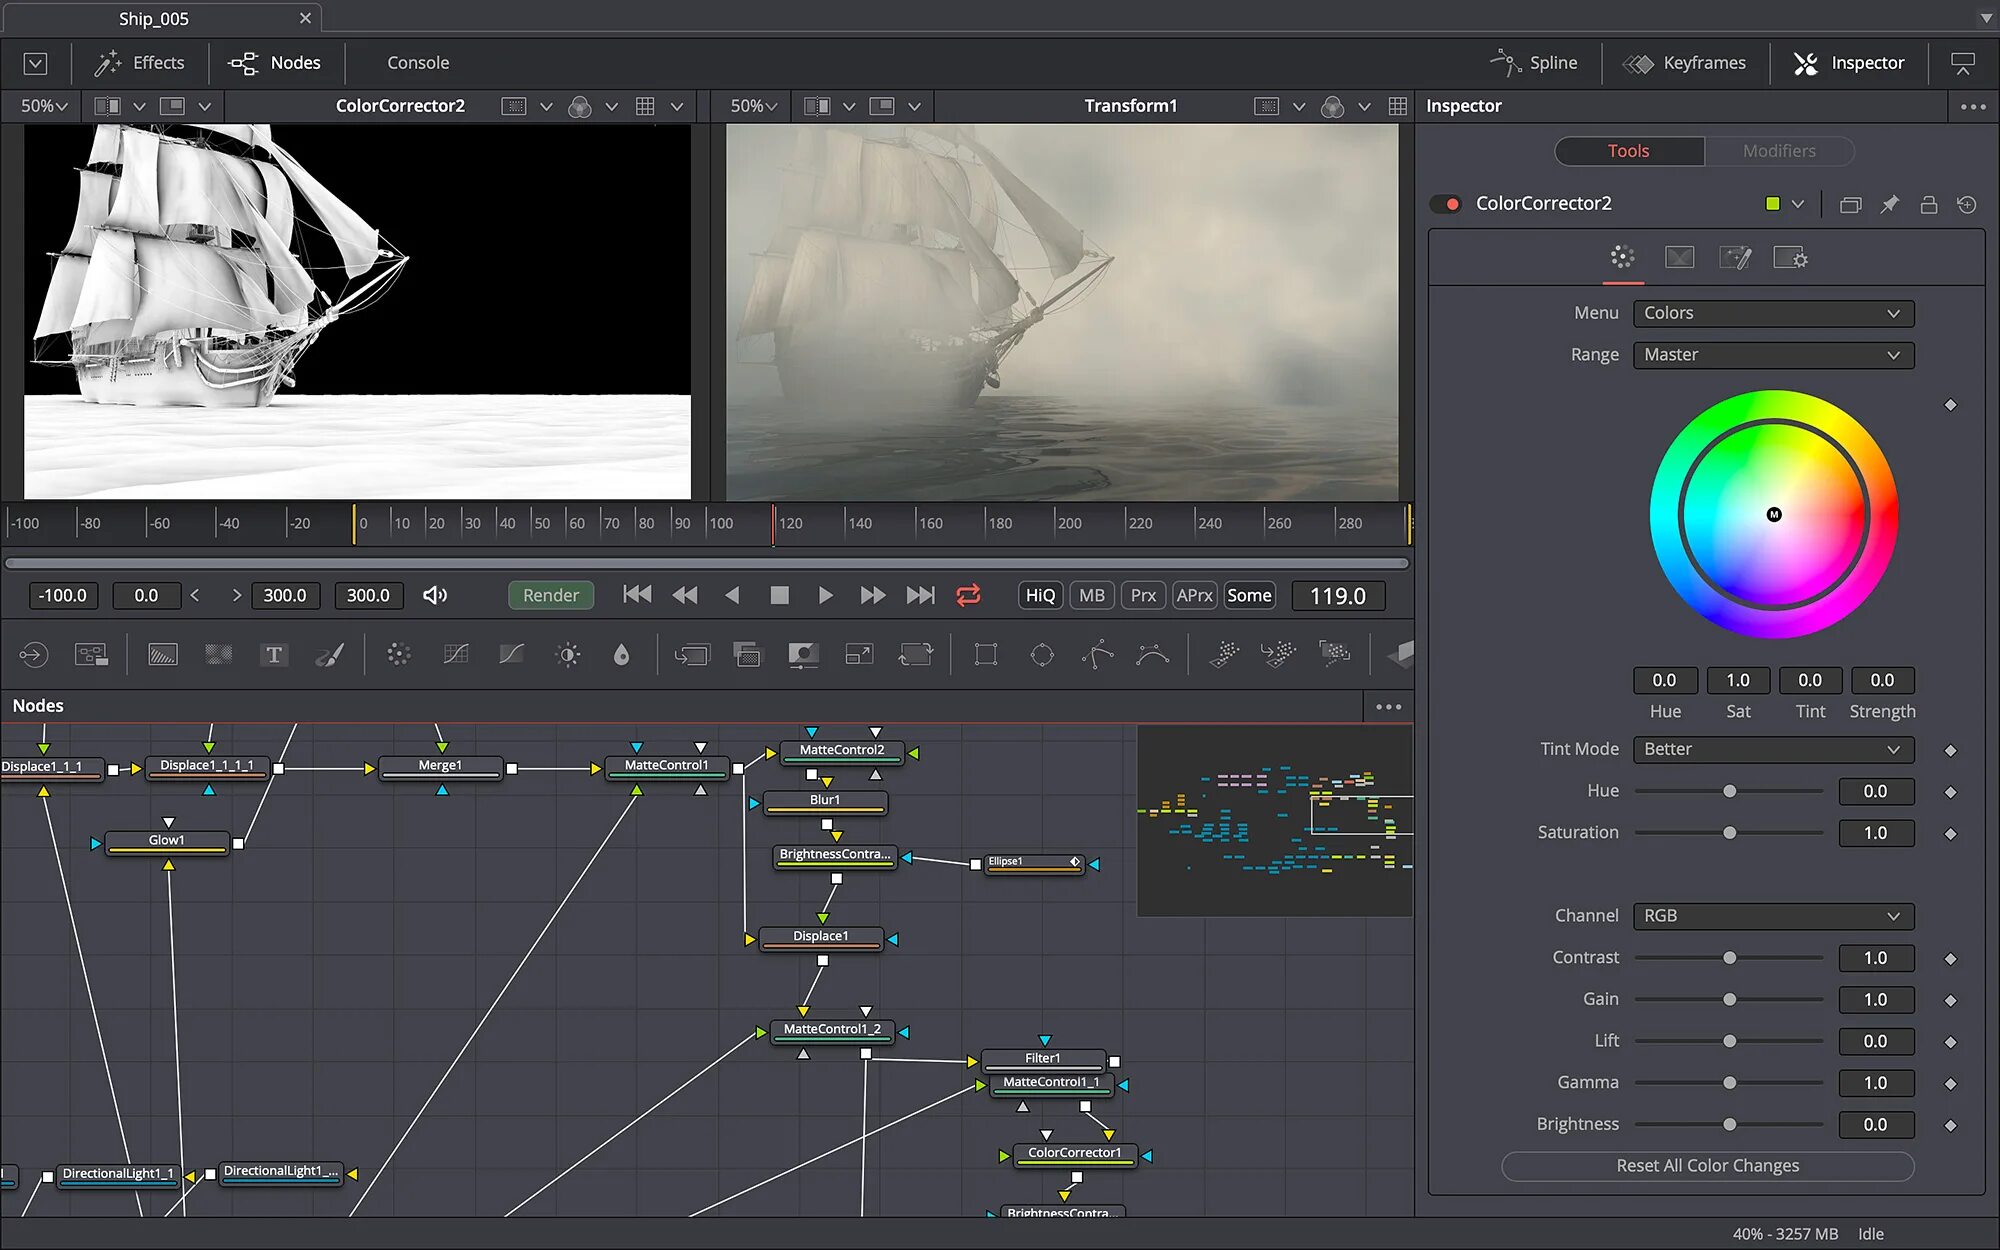Expand the Tint Mode dropdown
Image resolution: width=2000 pixels, height=1250 pixels.
pyautogui.click(x=1772, y=750)
